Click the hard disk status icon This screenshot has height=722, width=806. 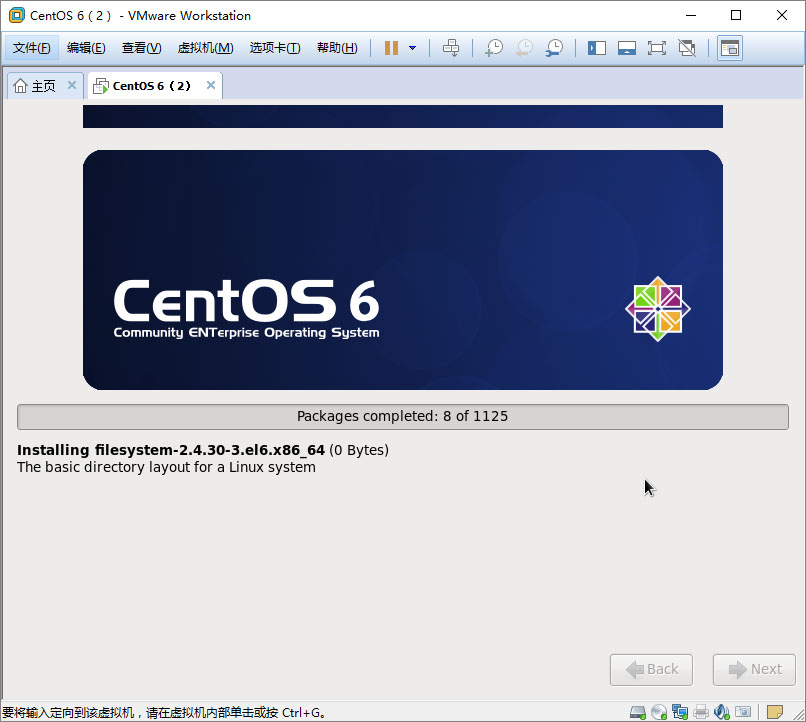pyautogui.click(x=637, y=712)
